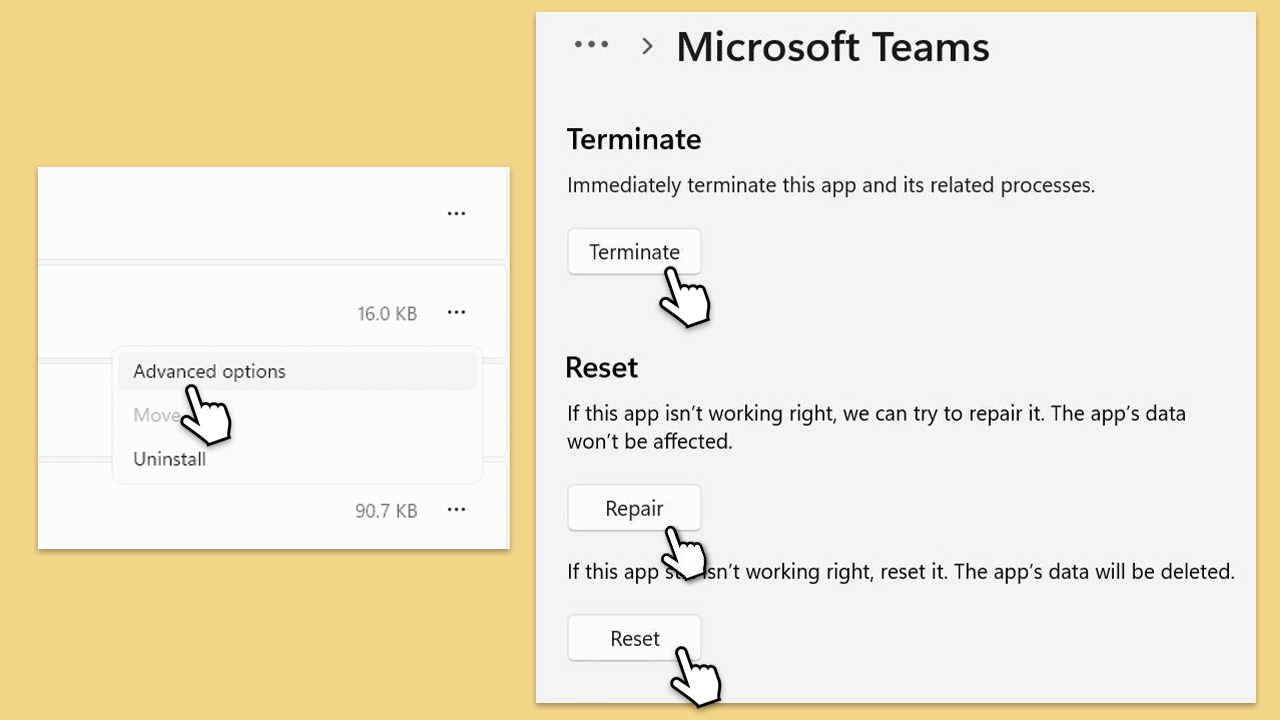The image size is (1280, 720).
Task: Click the Reset section heading
Action: coord(602,367)
